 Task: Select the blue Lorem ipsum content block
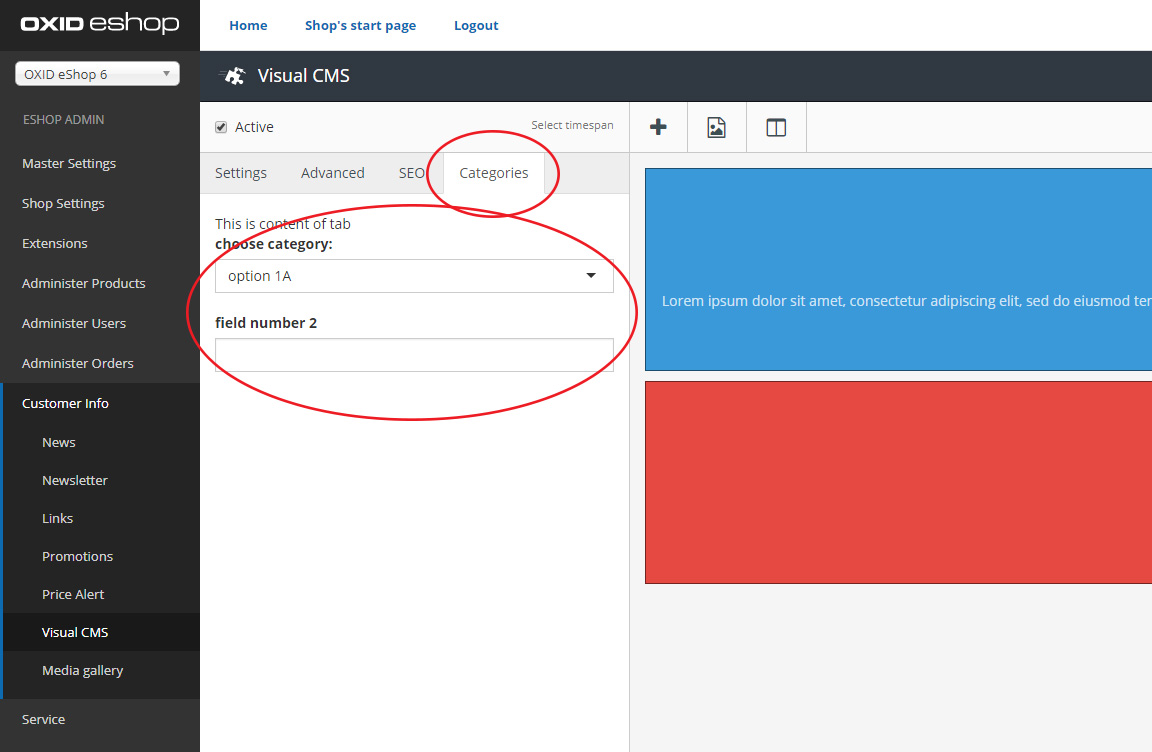click(898, 269)
